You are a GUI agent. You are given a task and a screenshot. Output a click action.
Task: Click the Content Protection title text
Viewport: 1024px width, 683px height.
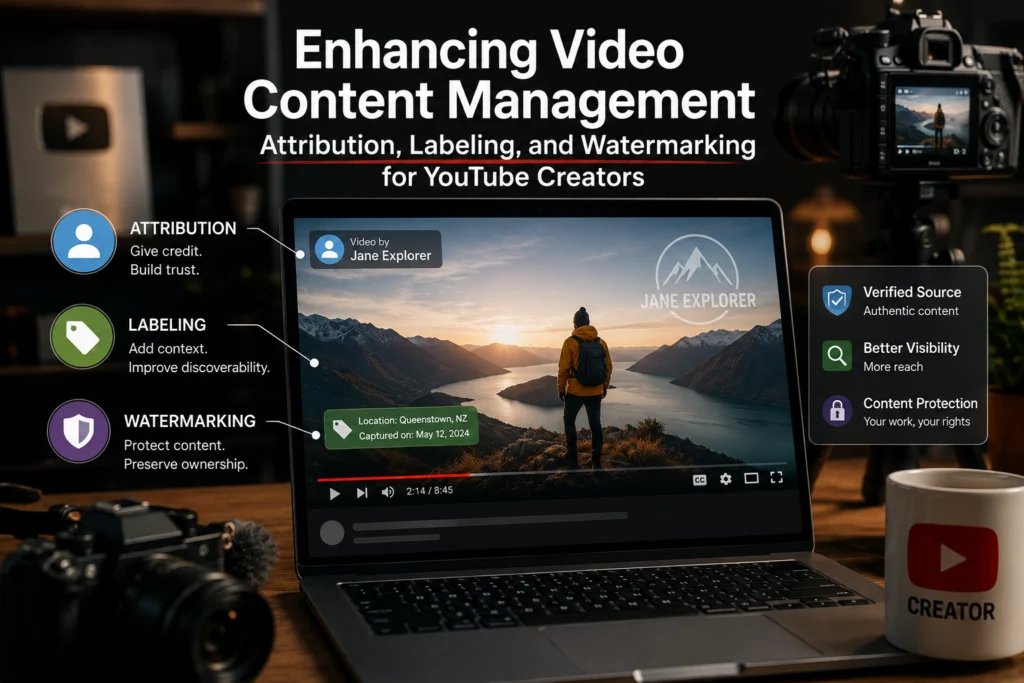pyautogui.click(x=920, y=403)
